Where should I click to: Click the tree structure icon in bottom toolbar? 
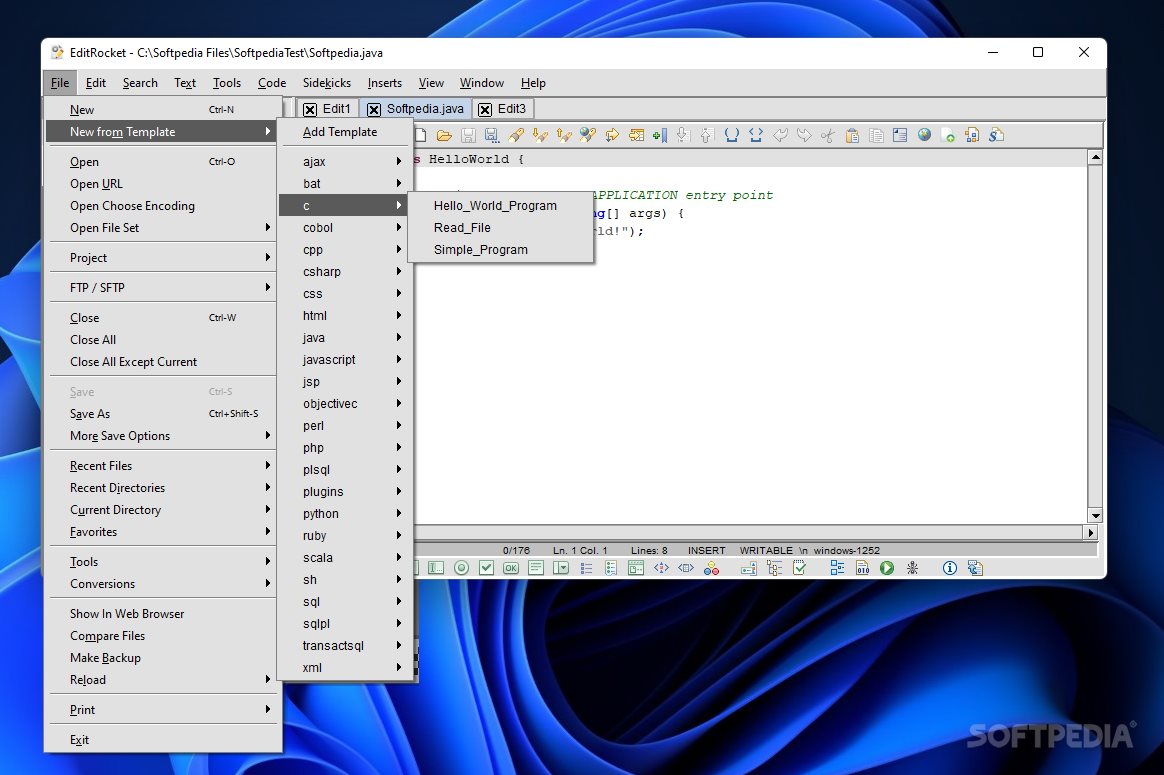pos(774,568)
